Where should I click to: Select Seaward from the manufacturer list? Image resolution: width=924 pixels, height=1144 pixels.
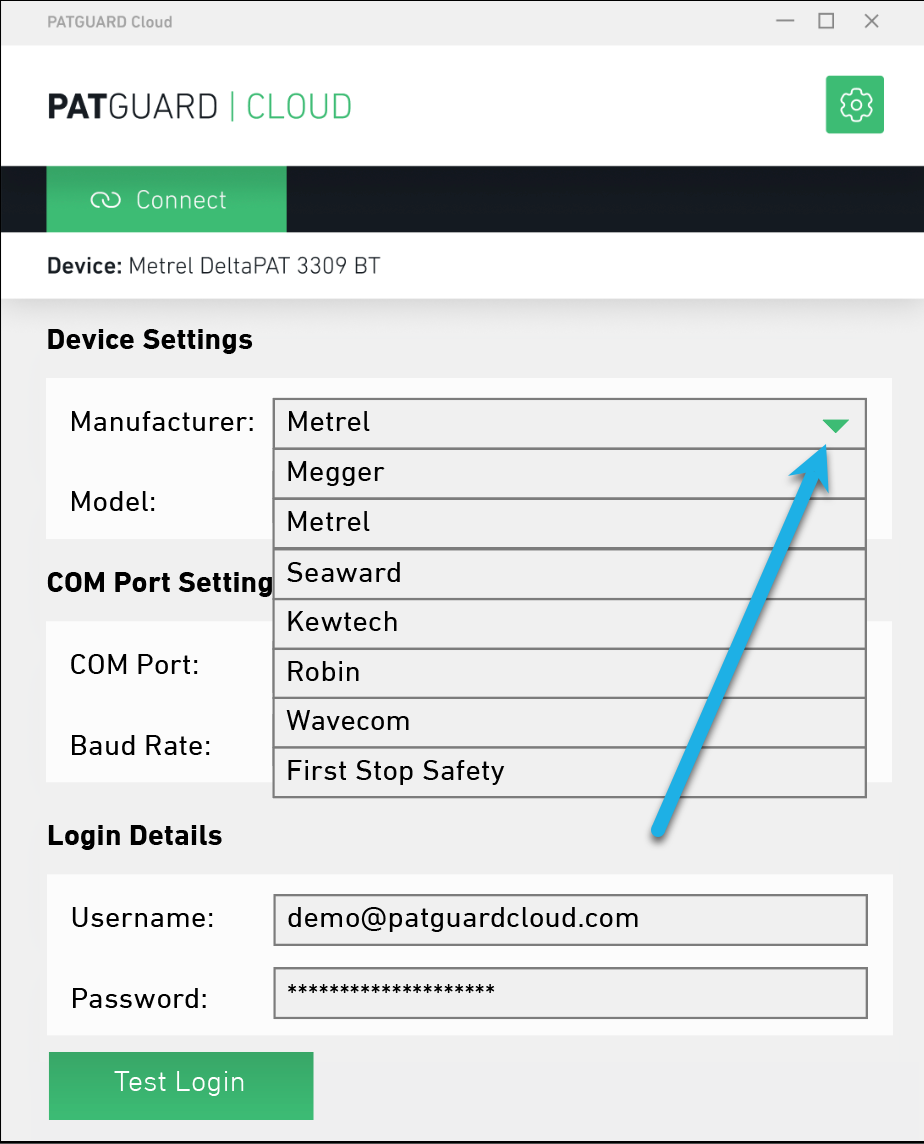[x=569, y=573]
